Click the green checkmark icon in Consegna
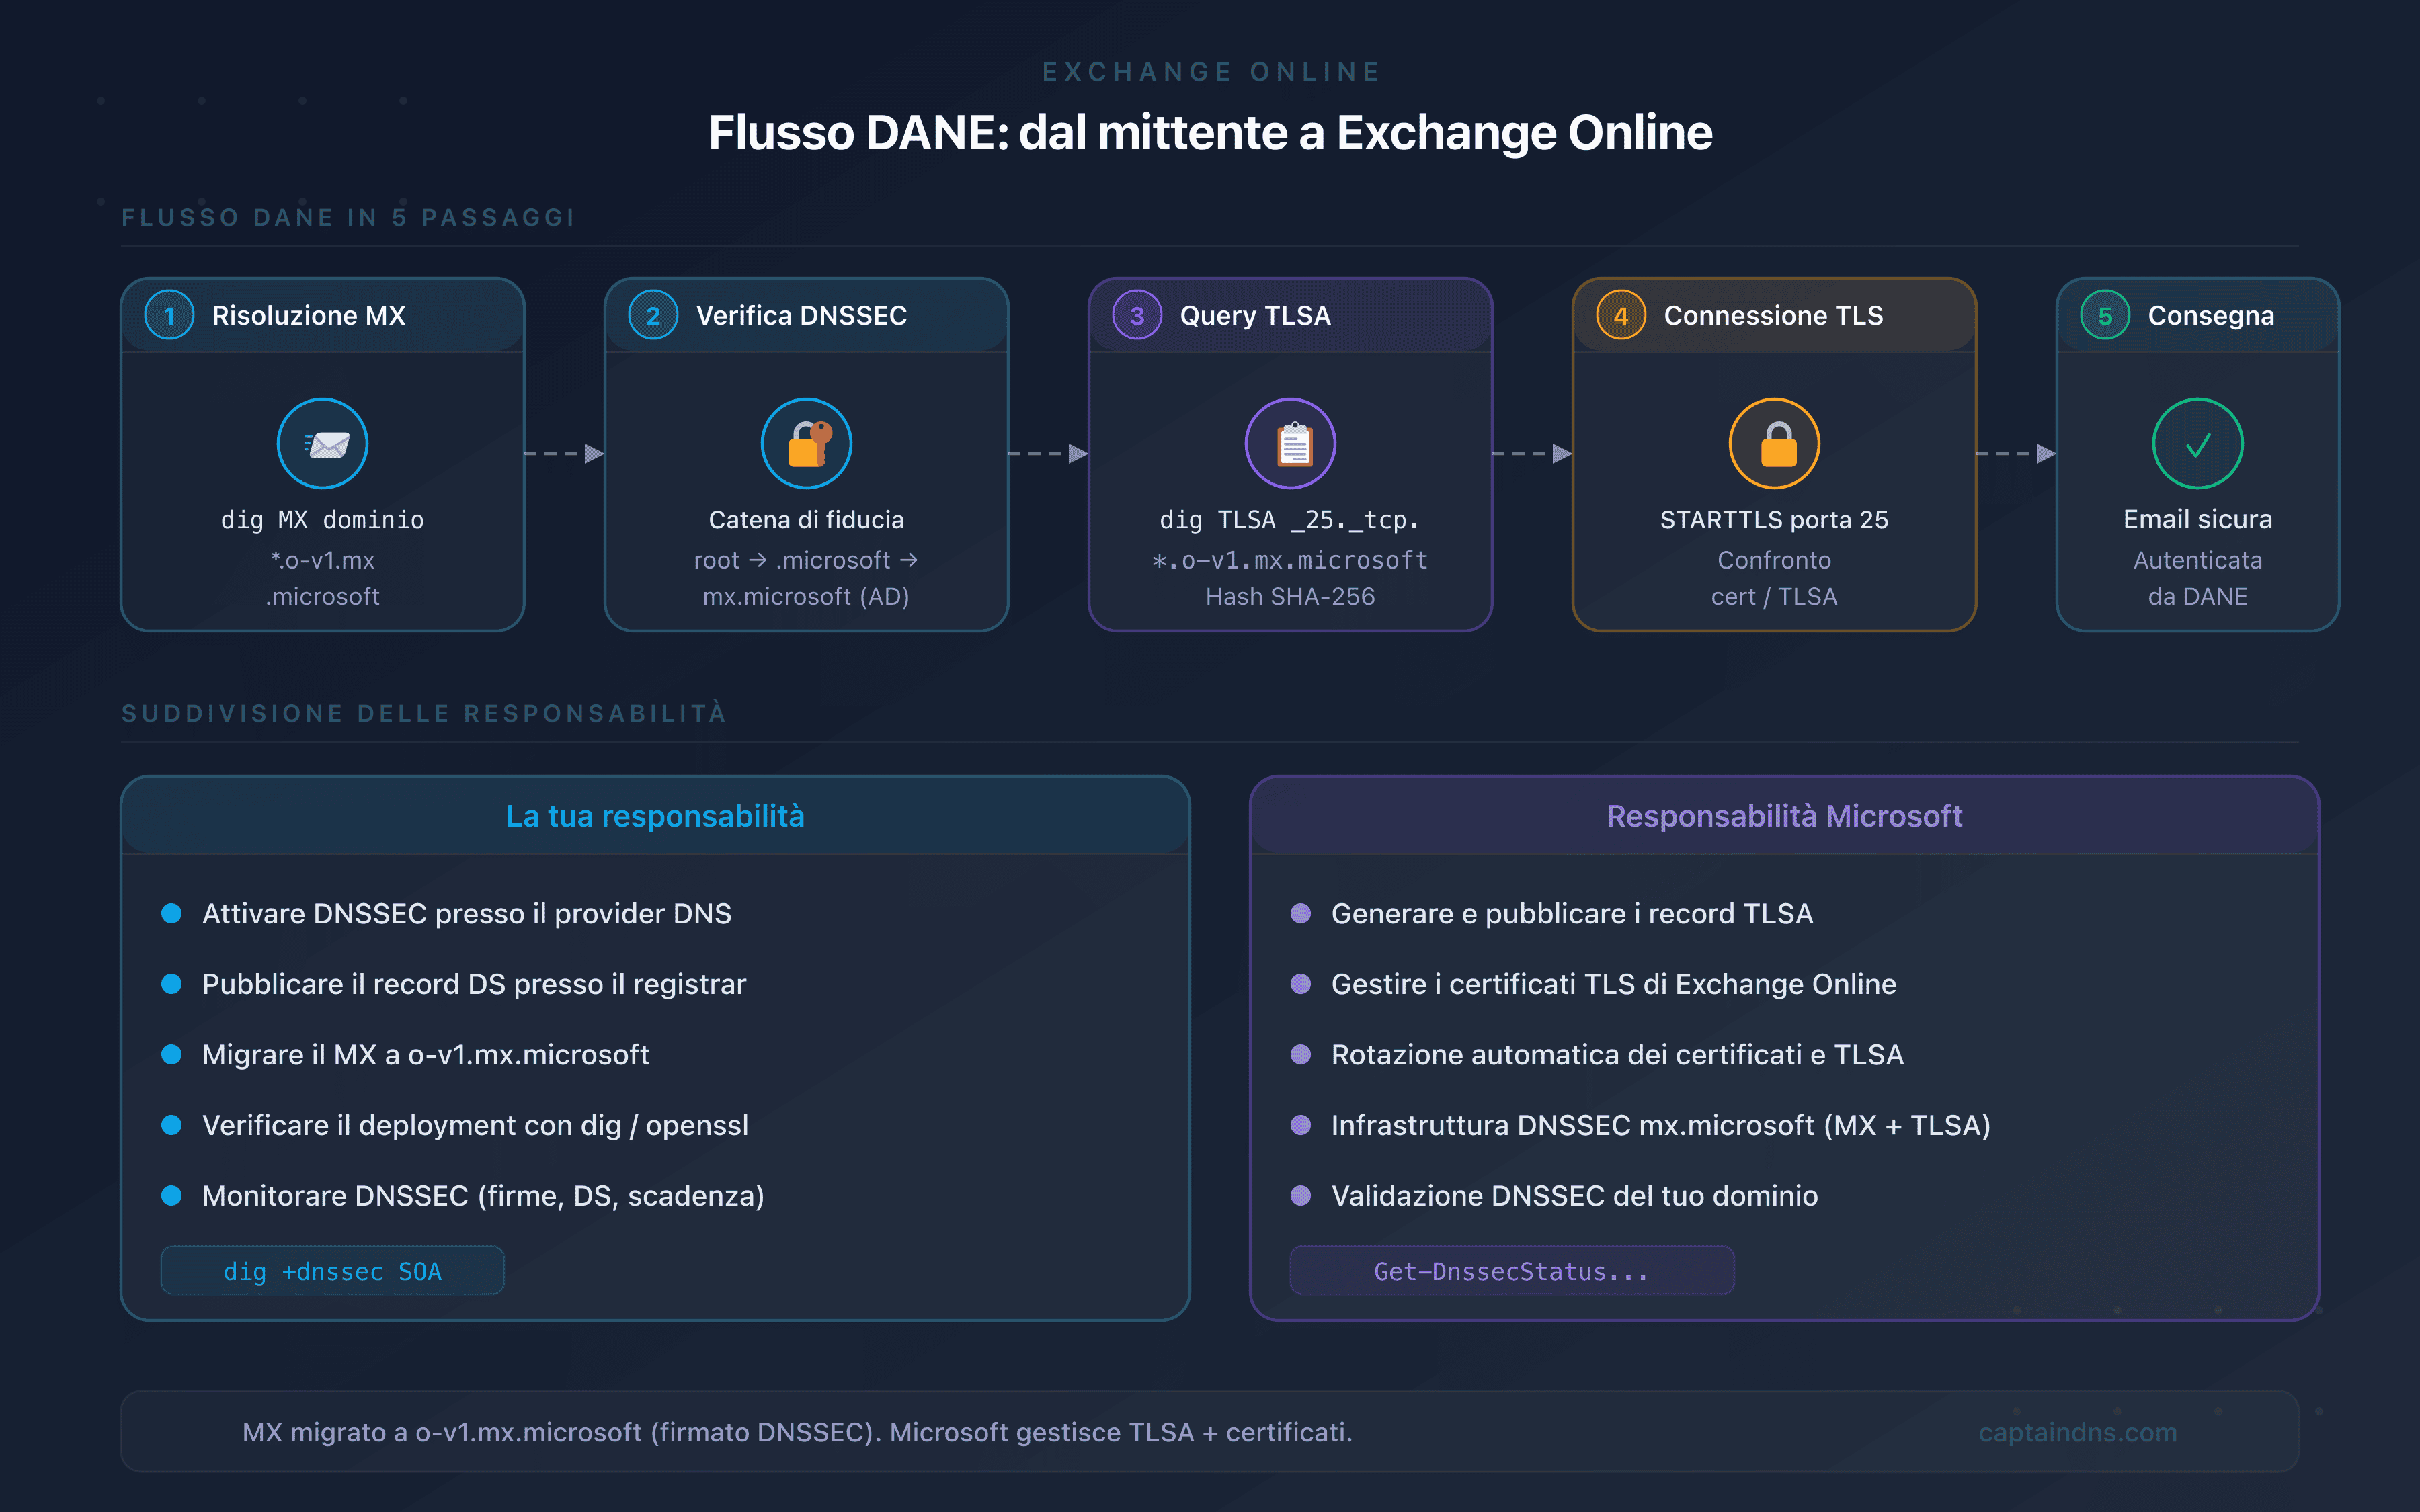Screen dimensions: 2420x1512 (x=2198, y=444)
